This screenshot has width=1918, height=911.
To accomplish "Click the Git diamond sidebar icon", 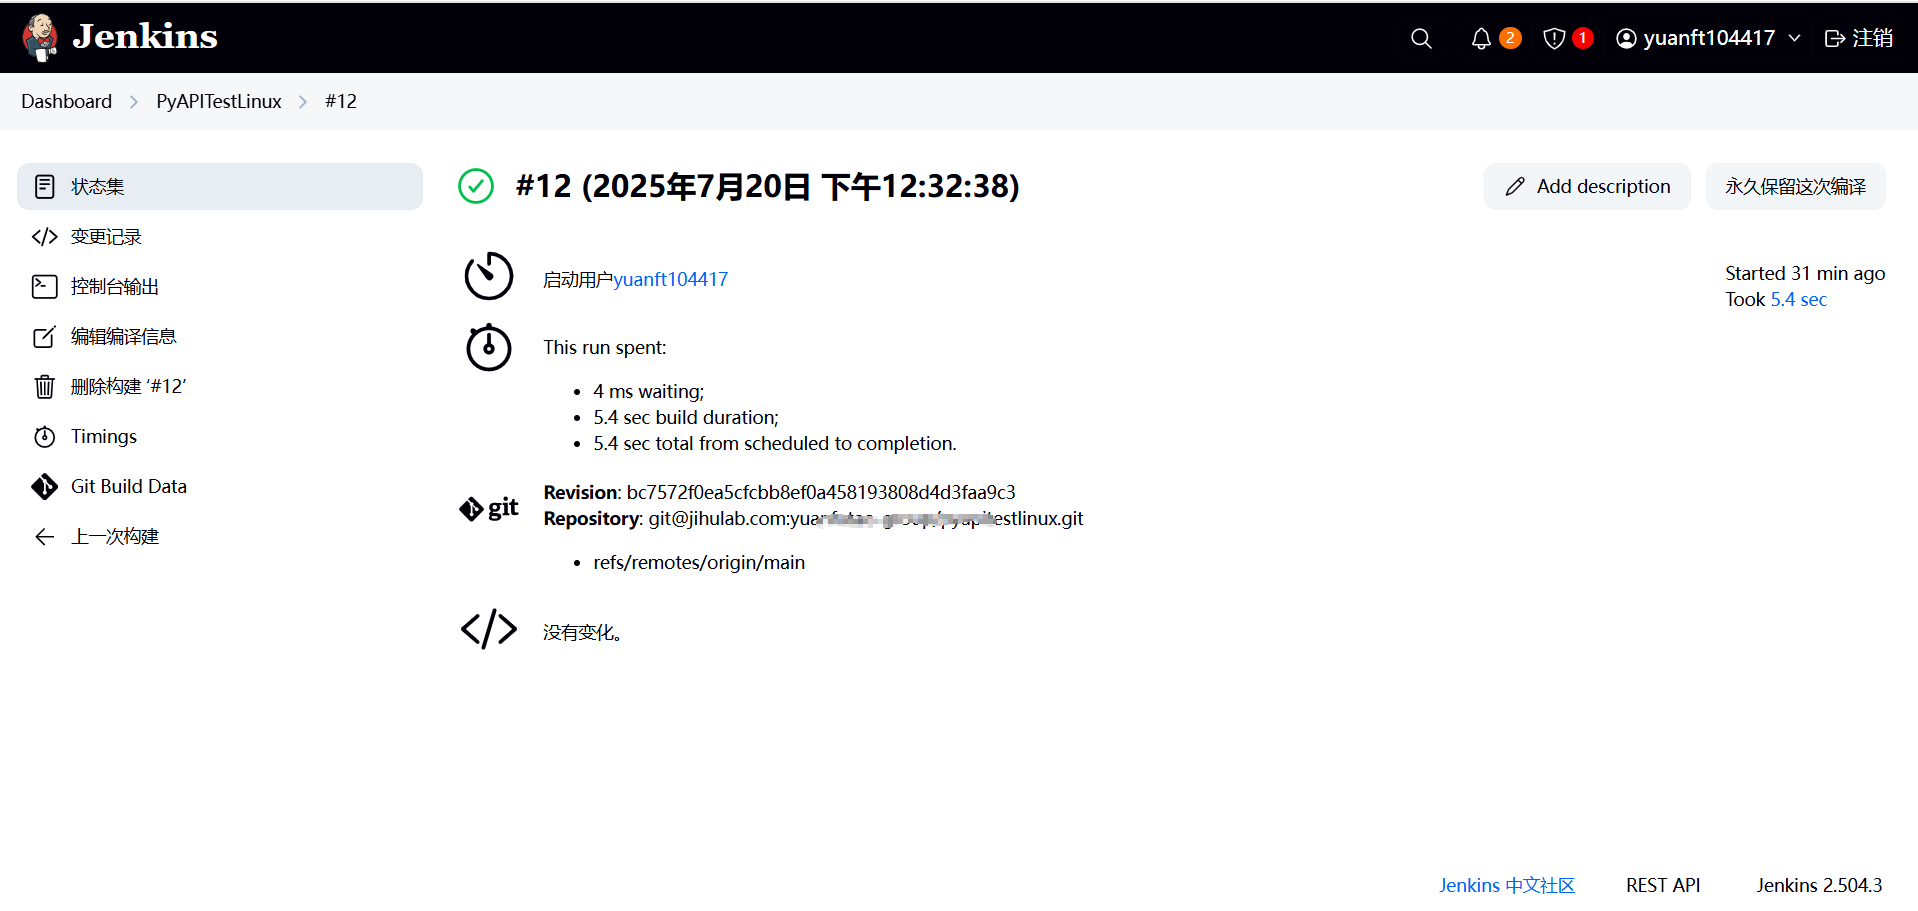I will pyautogui.click(x=44, y=487).
